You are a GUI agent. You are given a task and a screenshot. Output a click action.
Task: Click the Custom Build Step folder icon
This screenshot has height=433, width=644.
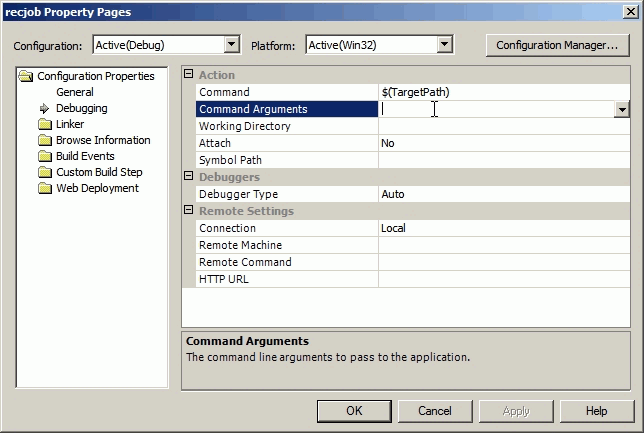(45, 172)
